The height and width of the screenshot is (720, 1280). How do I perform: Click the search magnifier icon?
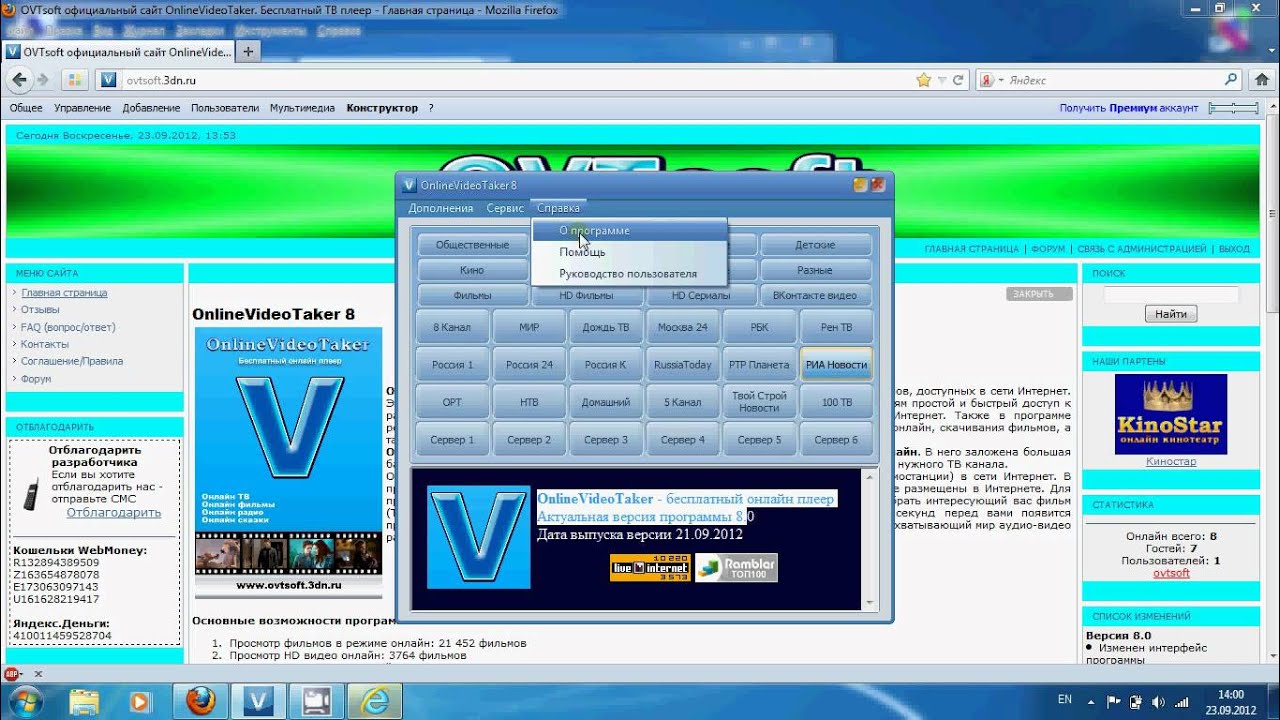point(1231,80)
